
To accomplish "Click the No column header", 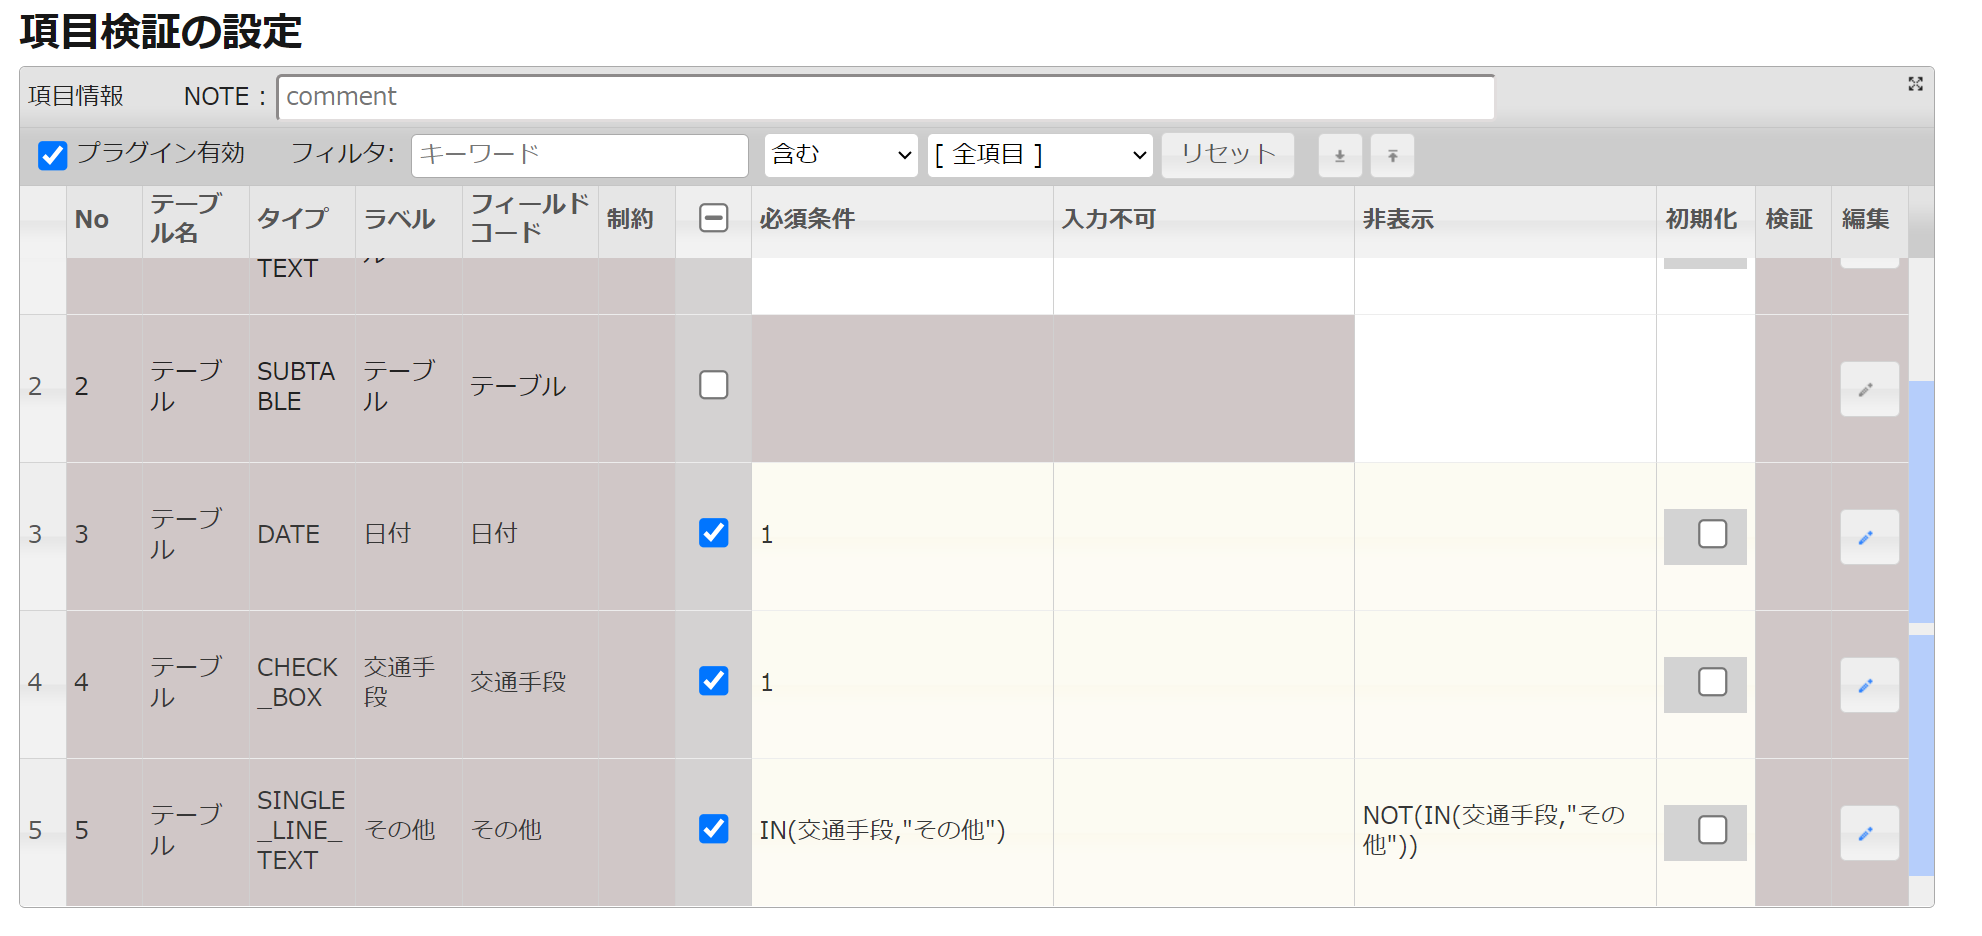I will click(x=104, y=220).
